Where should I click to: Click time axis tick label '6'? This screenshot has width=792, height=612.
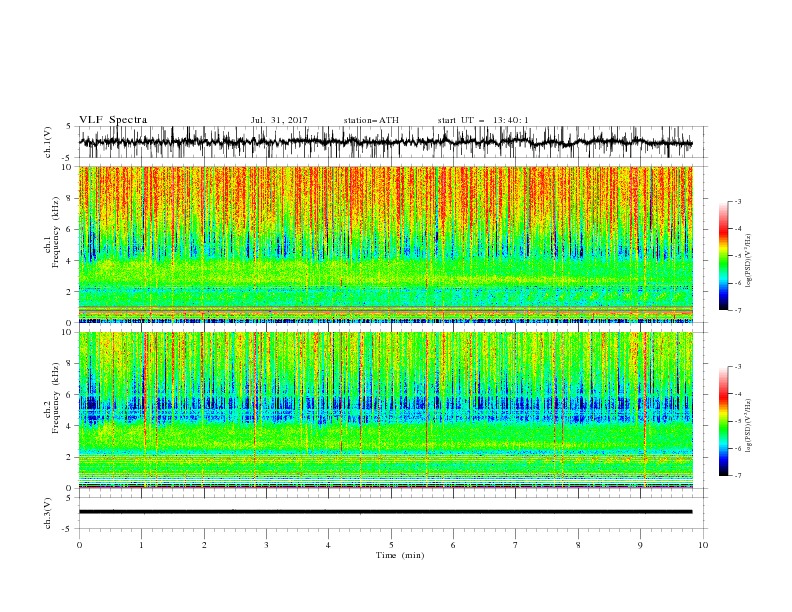tap(453, 545)
